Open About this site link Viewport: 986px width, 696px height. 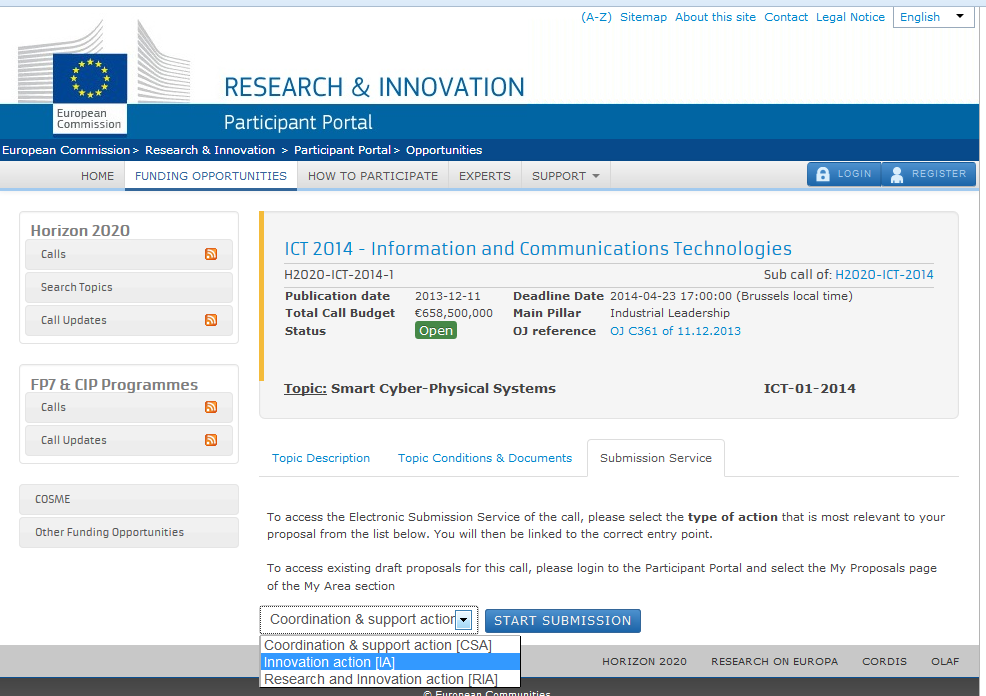(x=716, y=17)
